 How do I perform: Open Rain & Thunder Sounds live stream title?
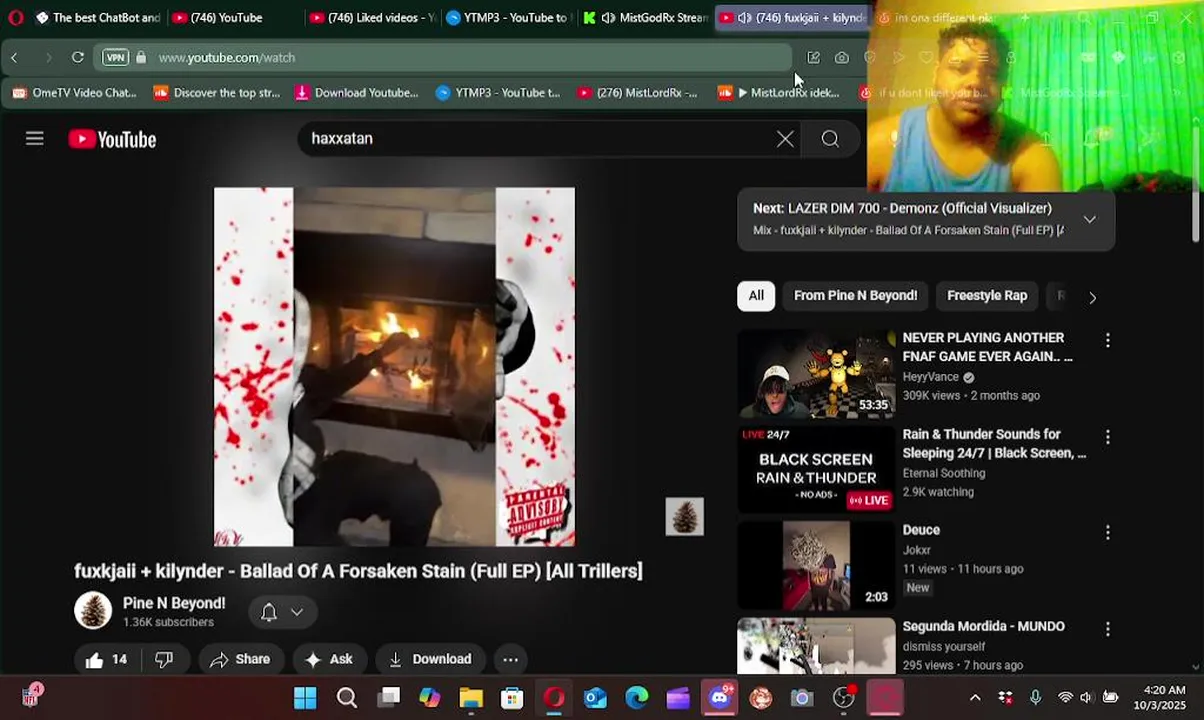pos(994,444)
